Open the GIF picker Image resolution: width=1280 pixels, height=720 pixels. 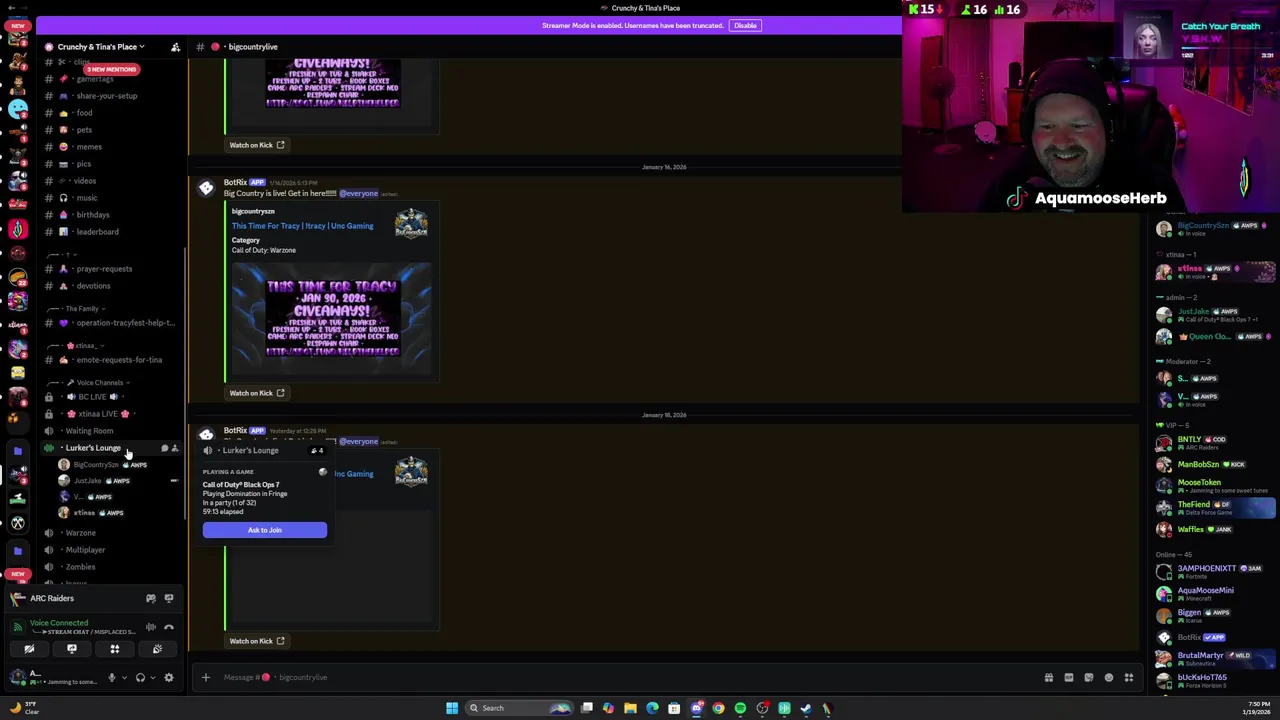[x=1069, y=678]
